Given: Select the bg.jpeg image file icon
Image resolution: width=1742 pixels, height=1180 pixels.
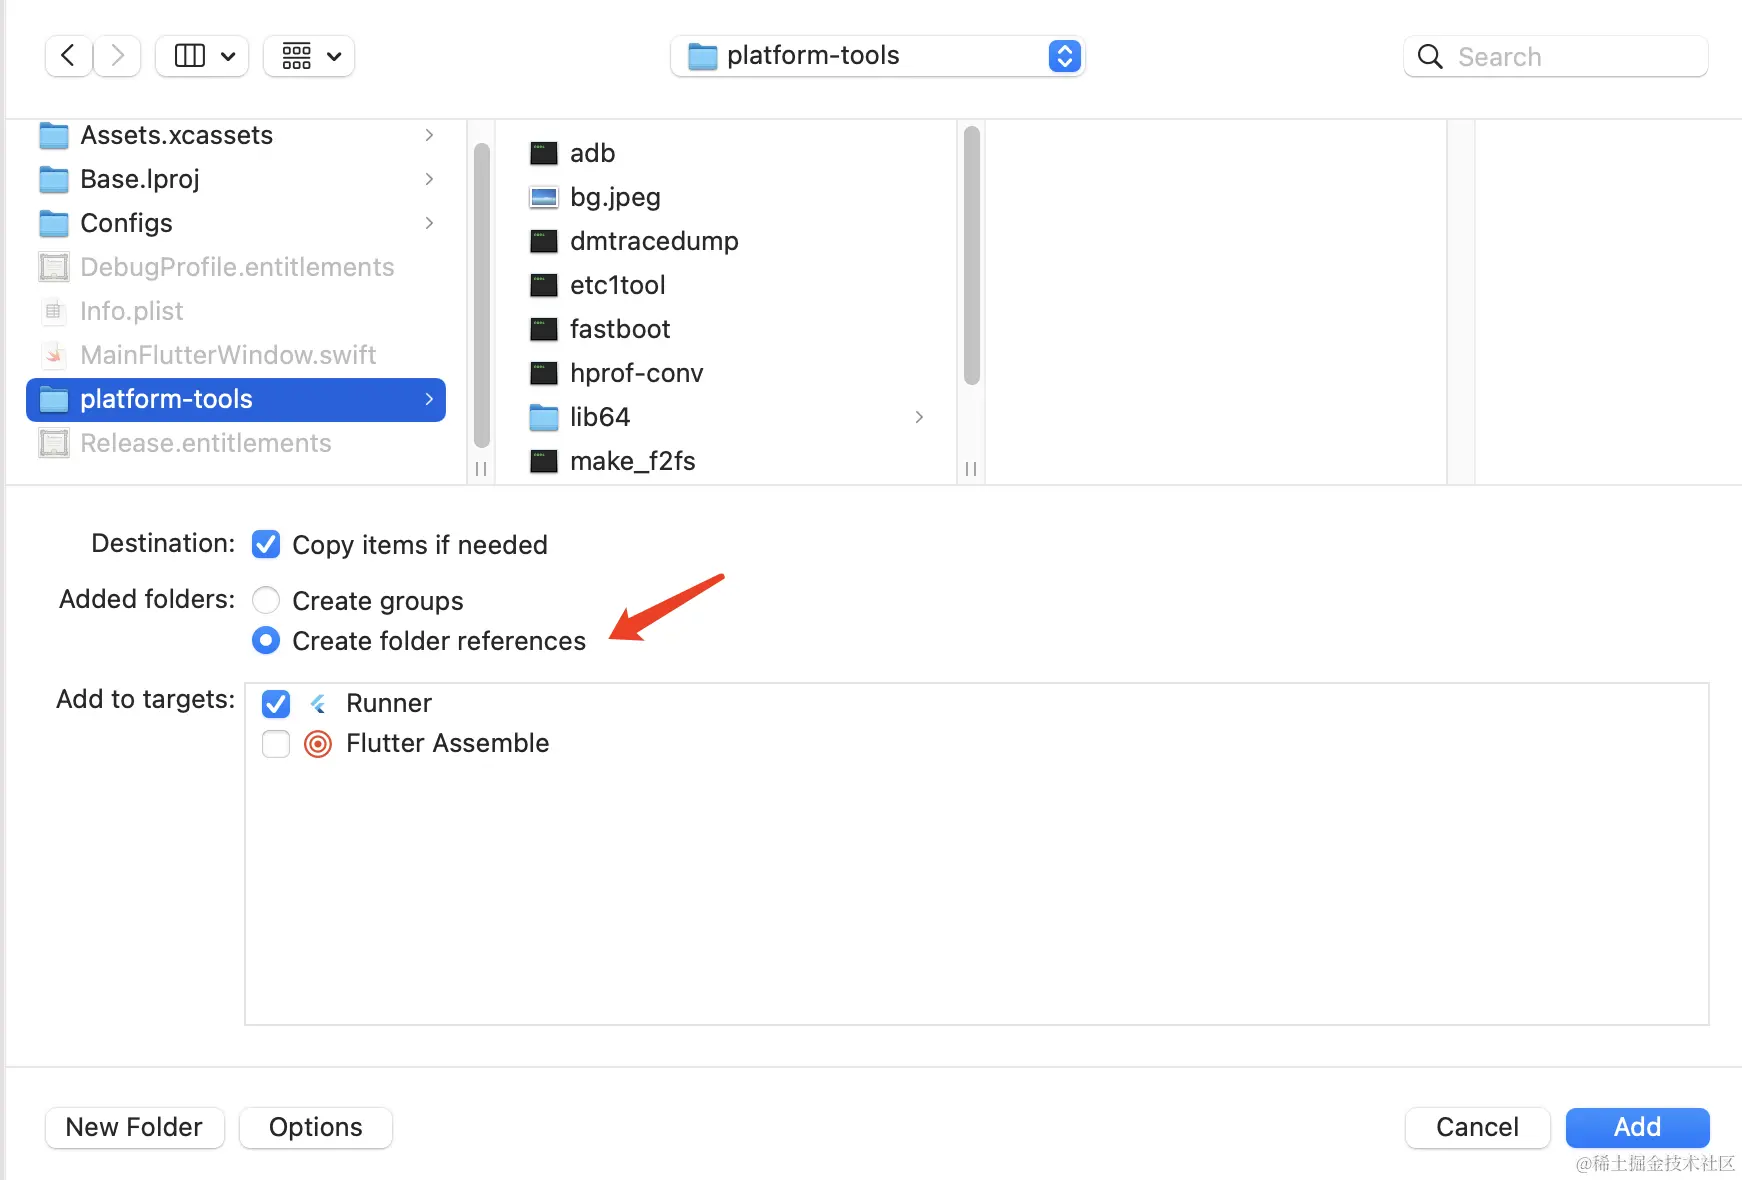Looking at the screenshot, I should [x=544, y=197].
